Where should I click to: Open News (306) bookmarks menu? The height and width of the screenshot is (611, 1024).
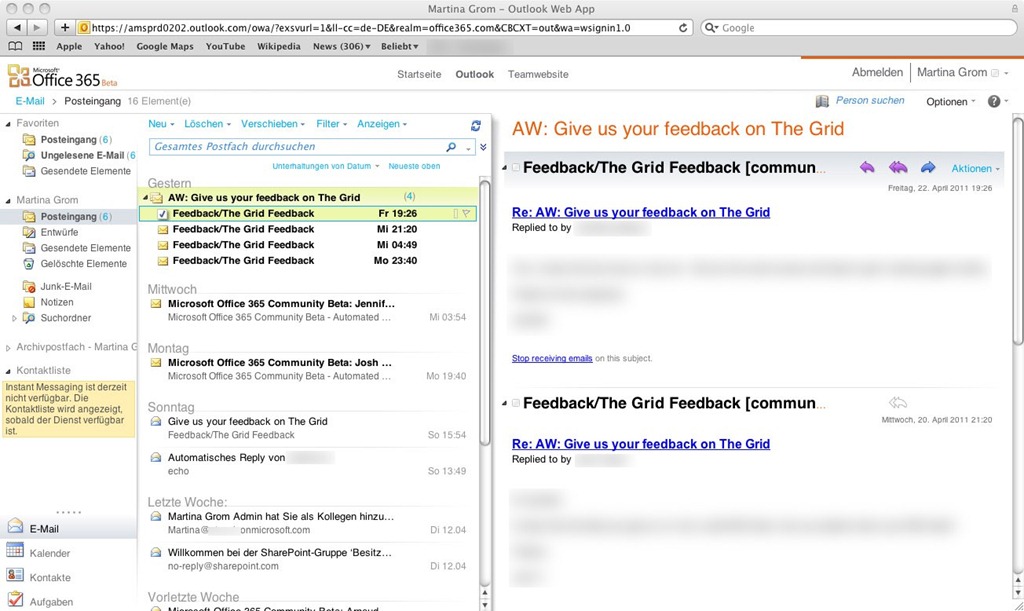(x=342, y=46)
